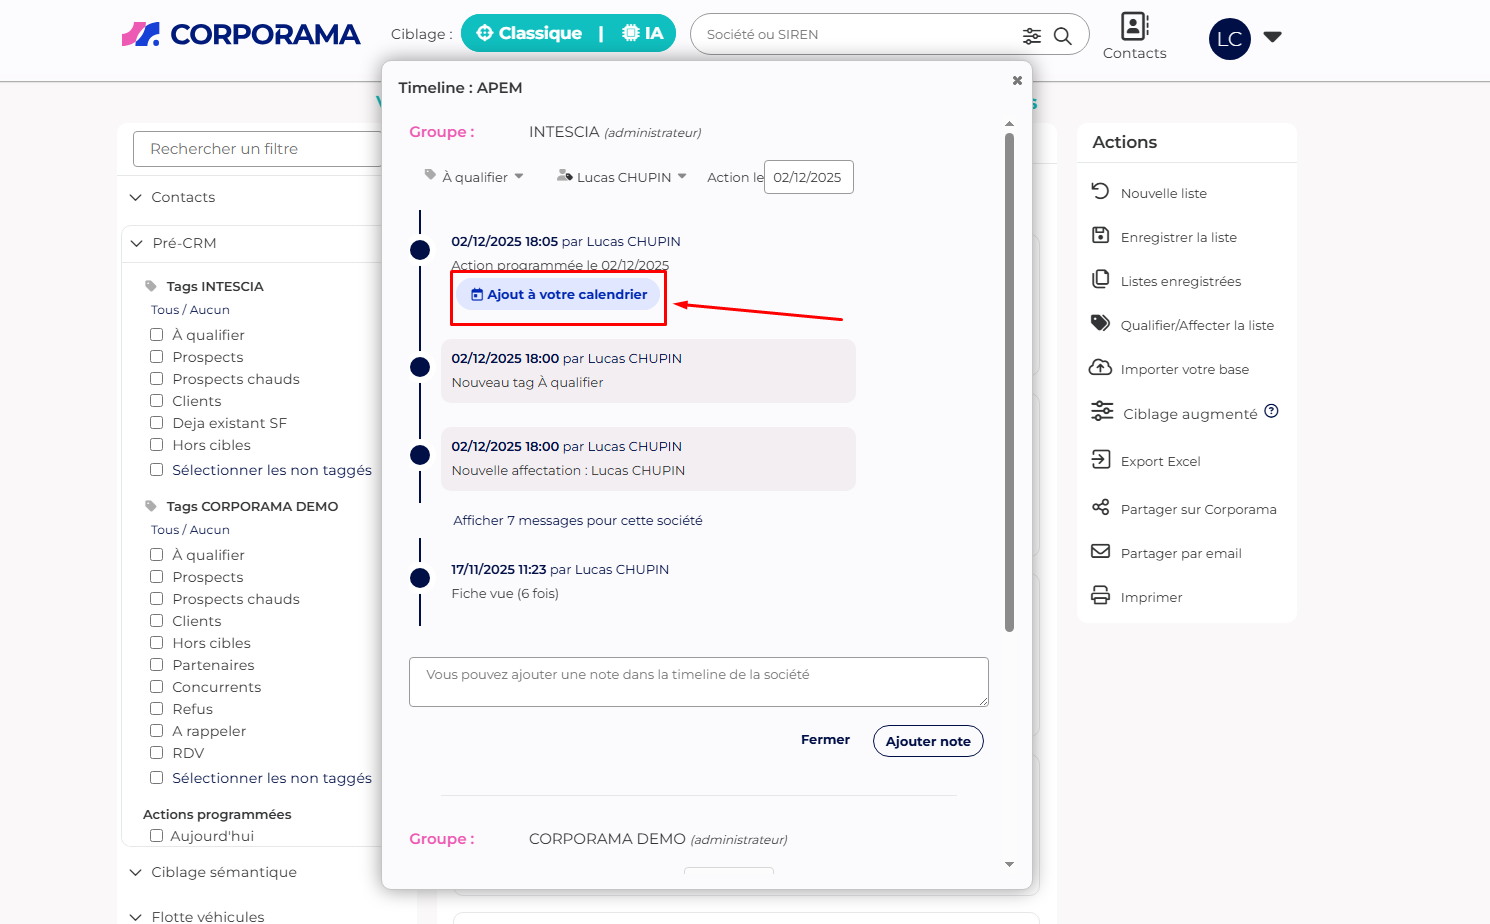
Task: Open the À qualifier tag dropdown
Action: [x=475, y=177]
